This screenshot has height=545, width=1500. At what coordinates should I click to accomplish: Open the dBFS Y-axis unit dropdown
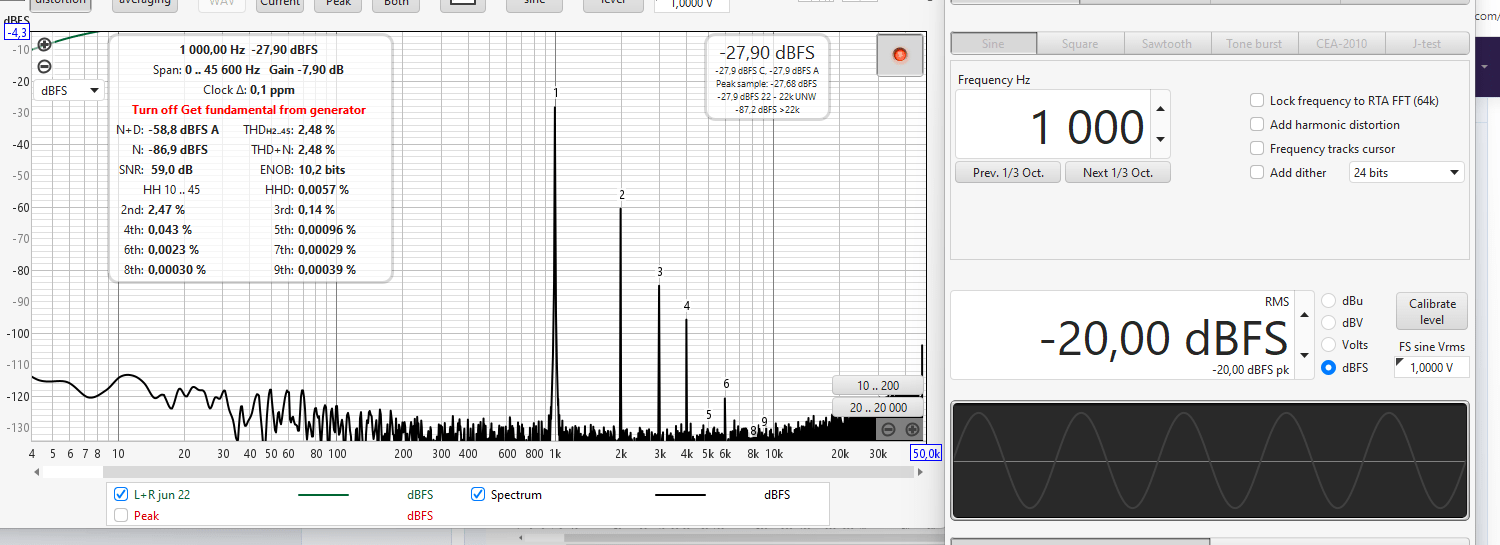(x=69, y=90)
